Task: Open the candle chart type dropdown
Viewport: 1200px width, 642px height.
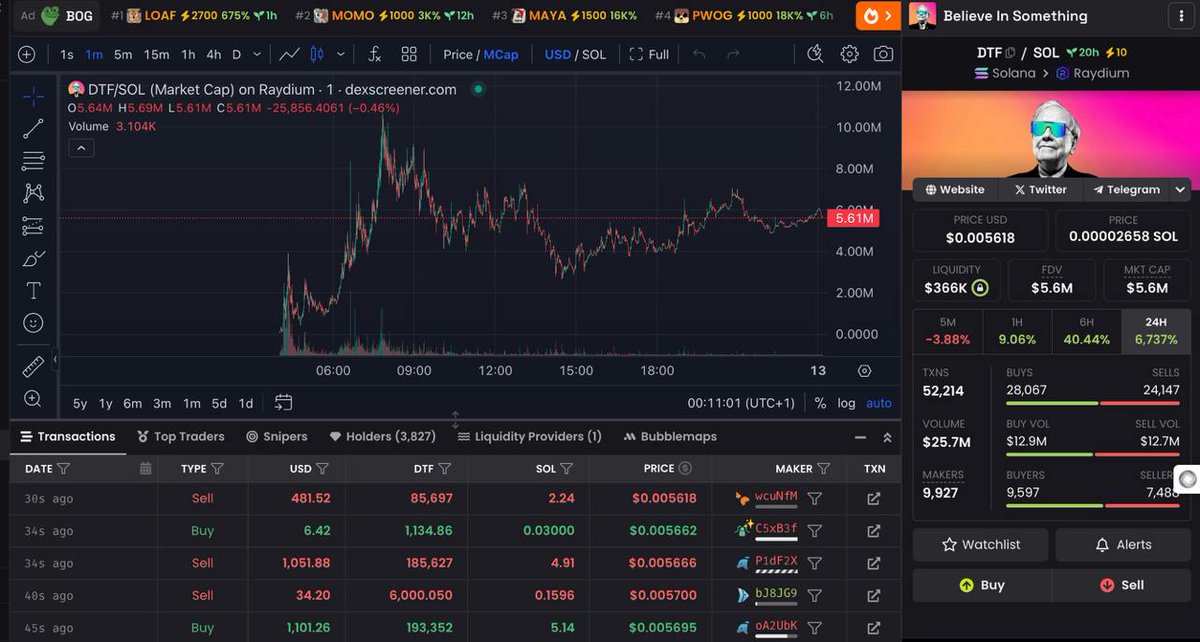Action: pyautogui.click(x=342, y=54)
